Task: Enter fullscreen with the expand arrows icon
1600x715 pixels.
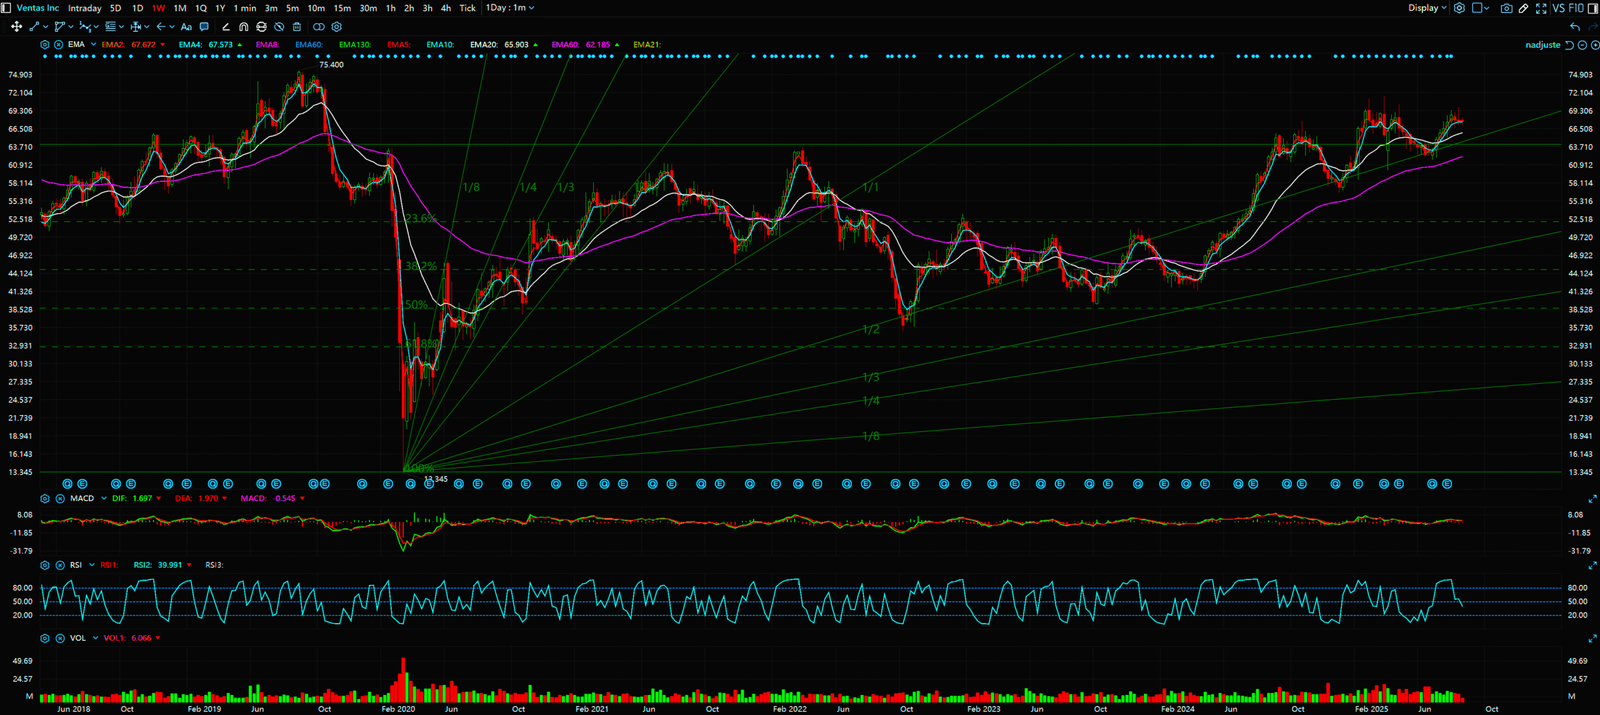Action: point(1541,8)
